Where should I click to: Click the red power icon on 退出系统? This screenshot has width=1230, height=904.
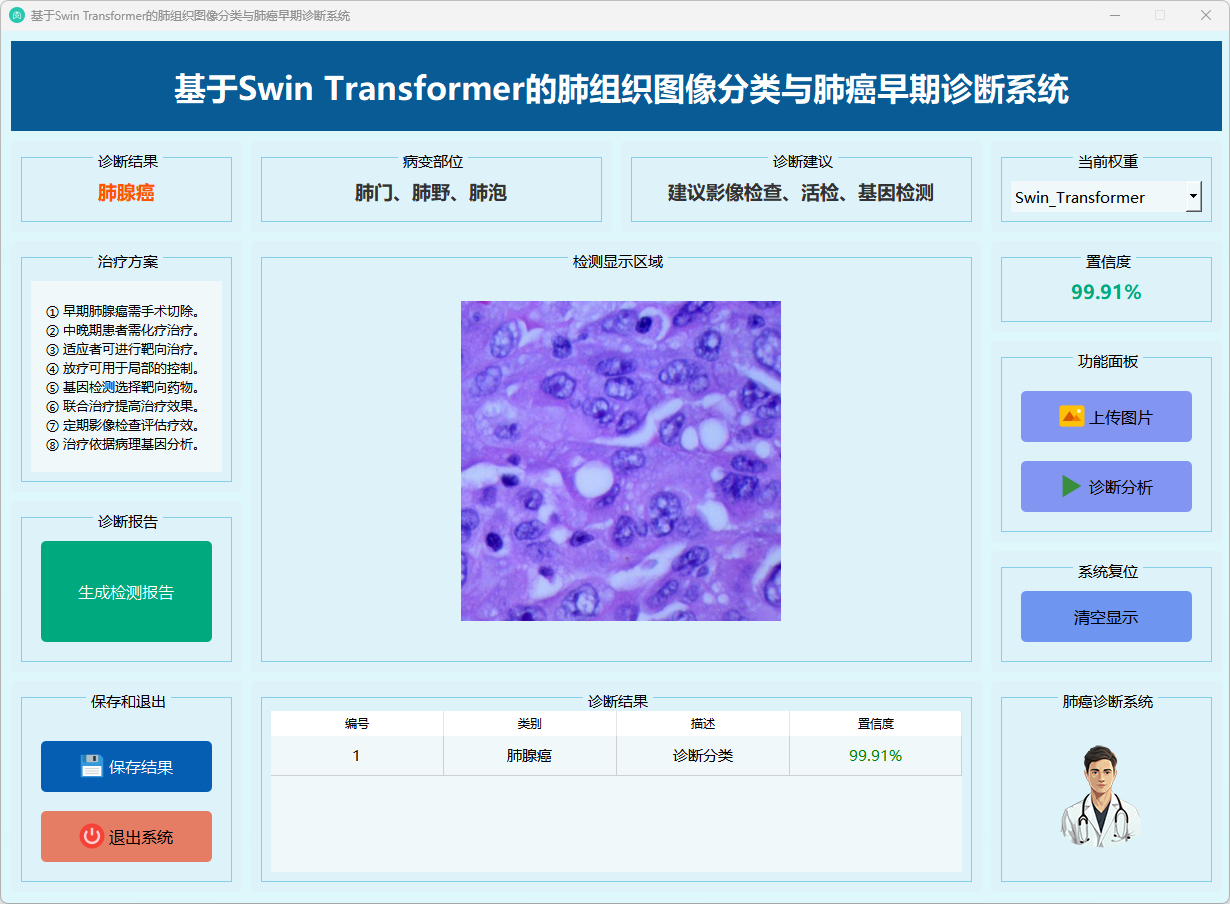pos(92,836)
